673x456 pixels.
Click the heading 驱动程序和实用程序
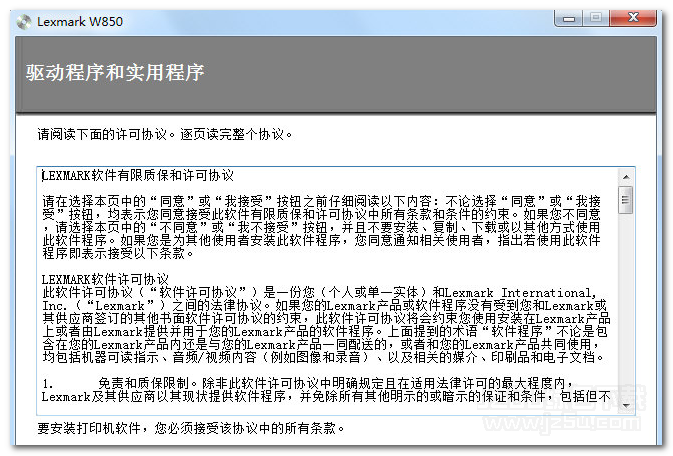115,72
